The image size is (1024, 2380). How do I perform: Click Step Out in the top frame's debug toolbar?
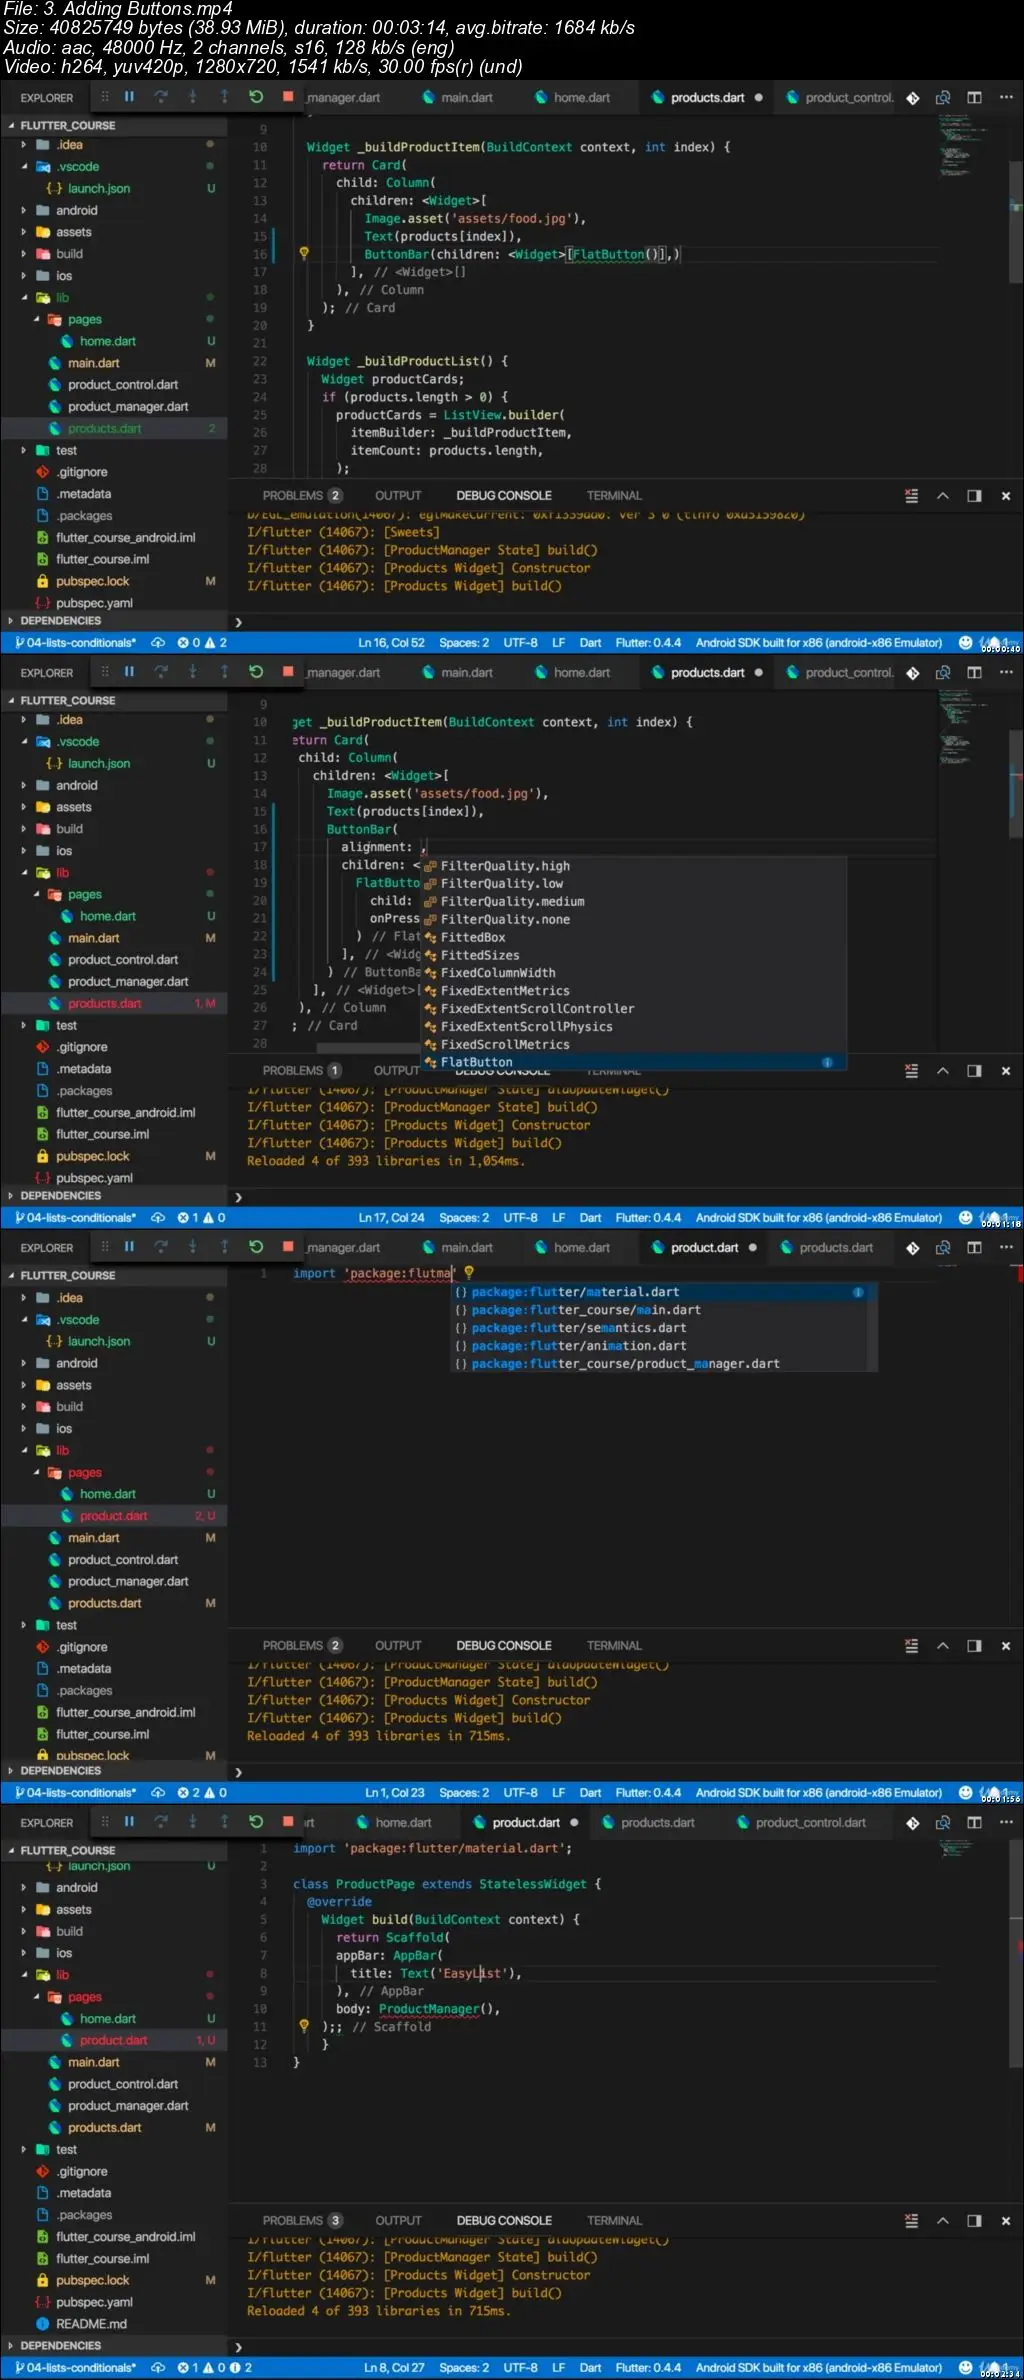coord(224,97)
